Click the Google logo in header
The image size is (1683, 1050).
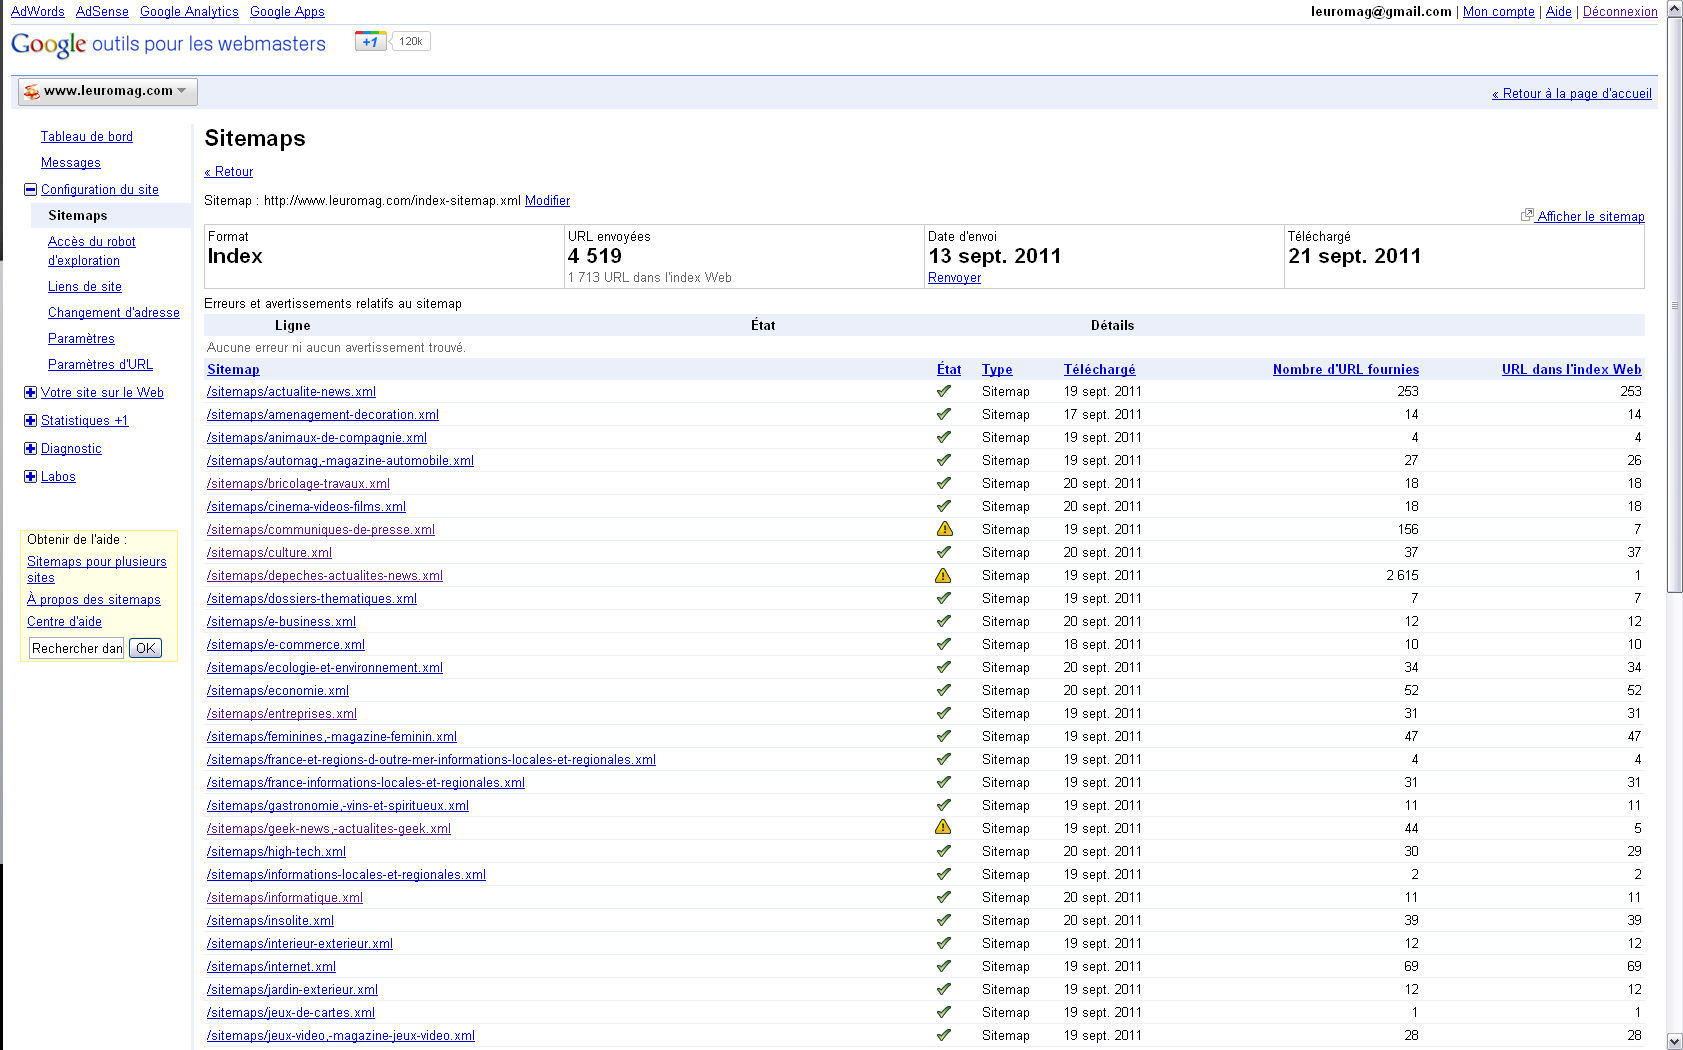48,44
